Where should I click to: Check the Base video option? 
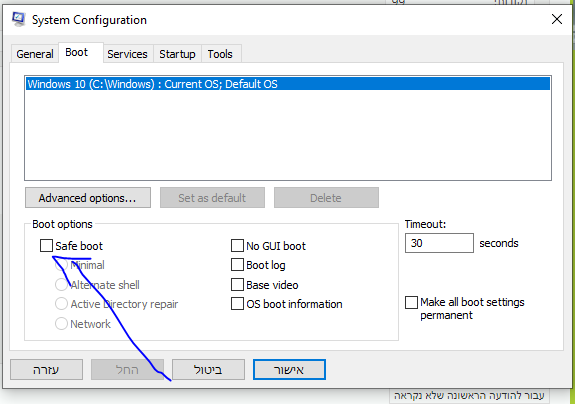point(237,285)
